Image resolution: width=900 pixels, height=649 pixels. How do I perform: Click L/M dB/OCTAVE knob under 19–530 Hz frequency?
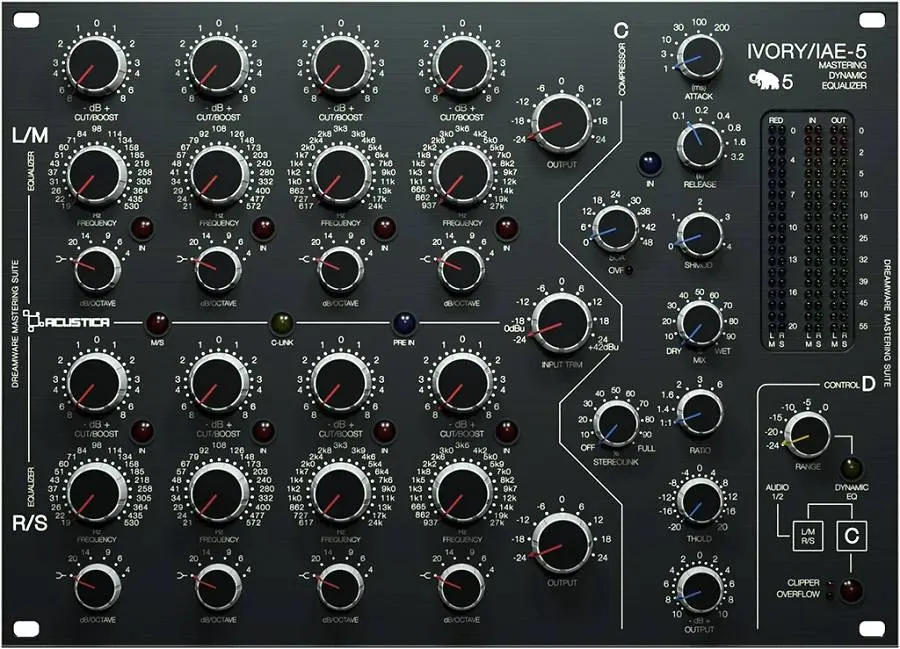[x=96, y=270]
